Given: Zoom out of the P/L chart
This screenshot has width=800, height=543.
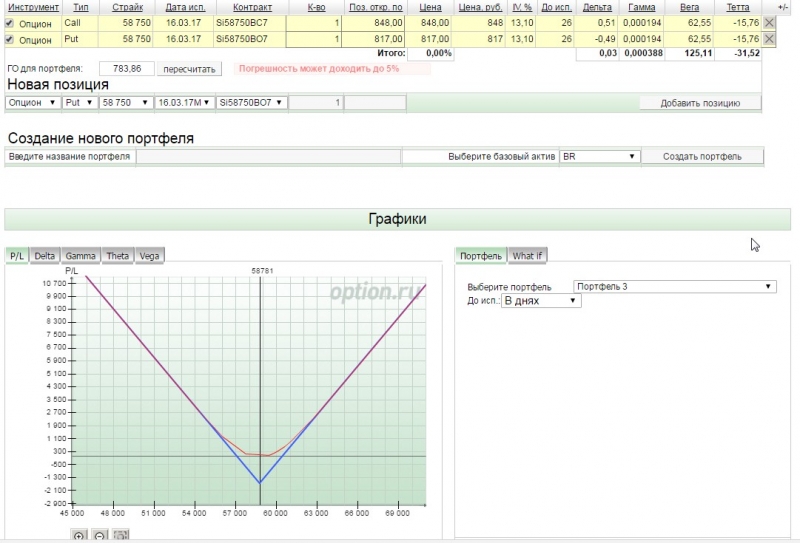Looking at the screenshot, I should pos(100,536).
